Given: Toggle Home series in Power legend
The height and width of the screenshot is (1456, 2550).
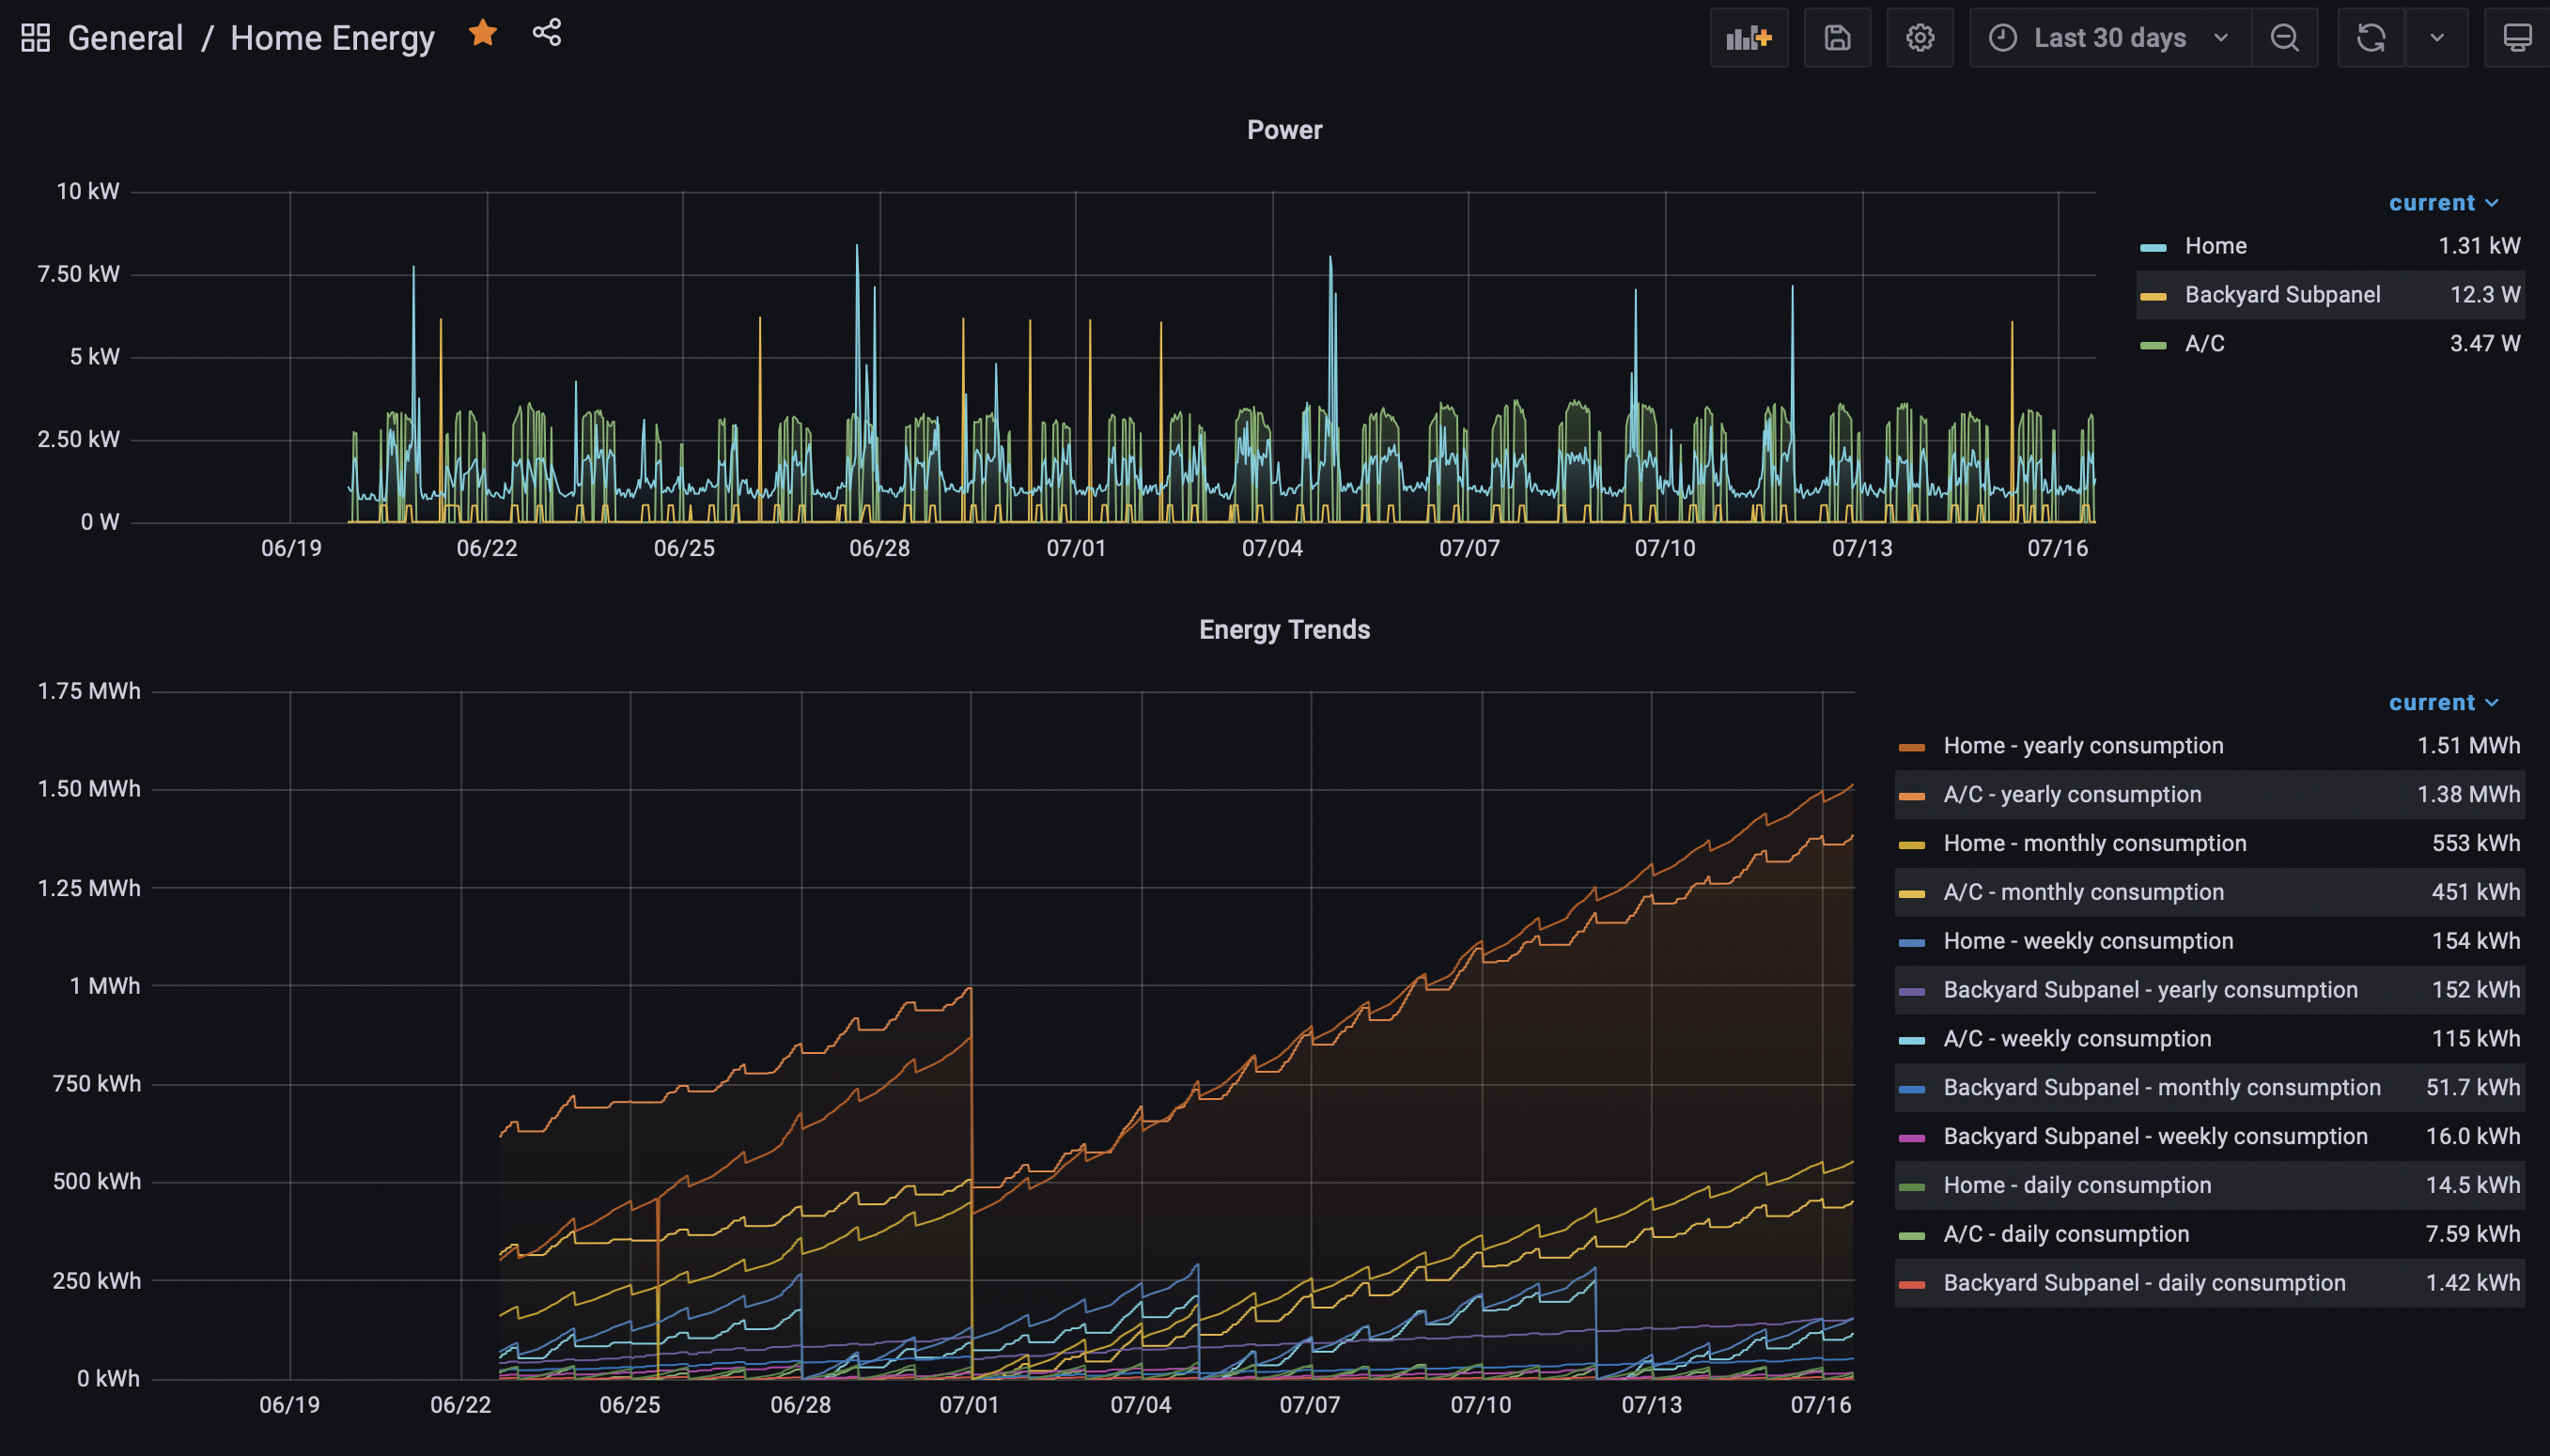Looking at the screenshot, I should pos(2215,246).
